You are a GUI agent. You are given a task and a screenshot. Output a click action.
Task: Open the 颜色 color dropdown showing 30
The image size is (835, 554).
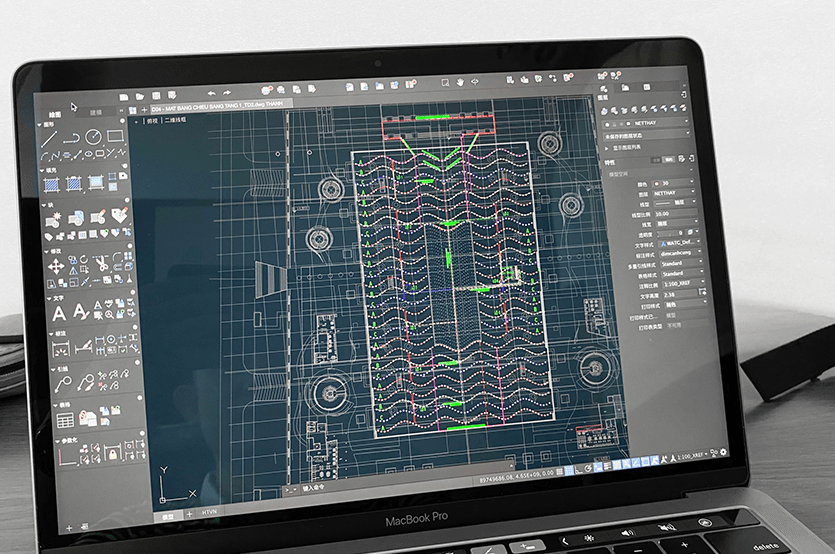[x=674, y=183]
